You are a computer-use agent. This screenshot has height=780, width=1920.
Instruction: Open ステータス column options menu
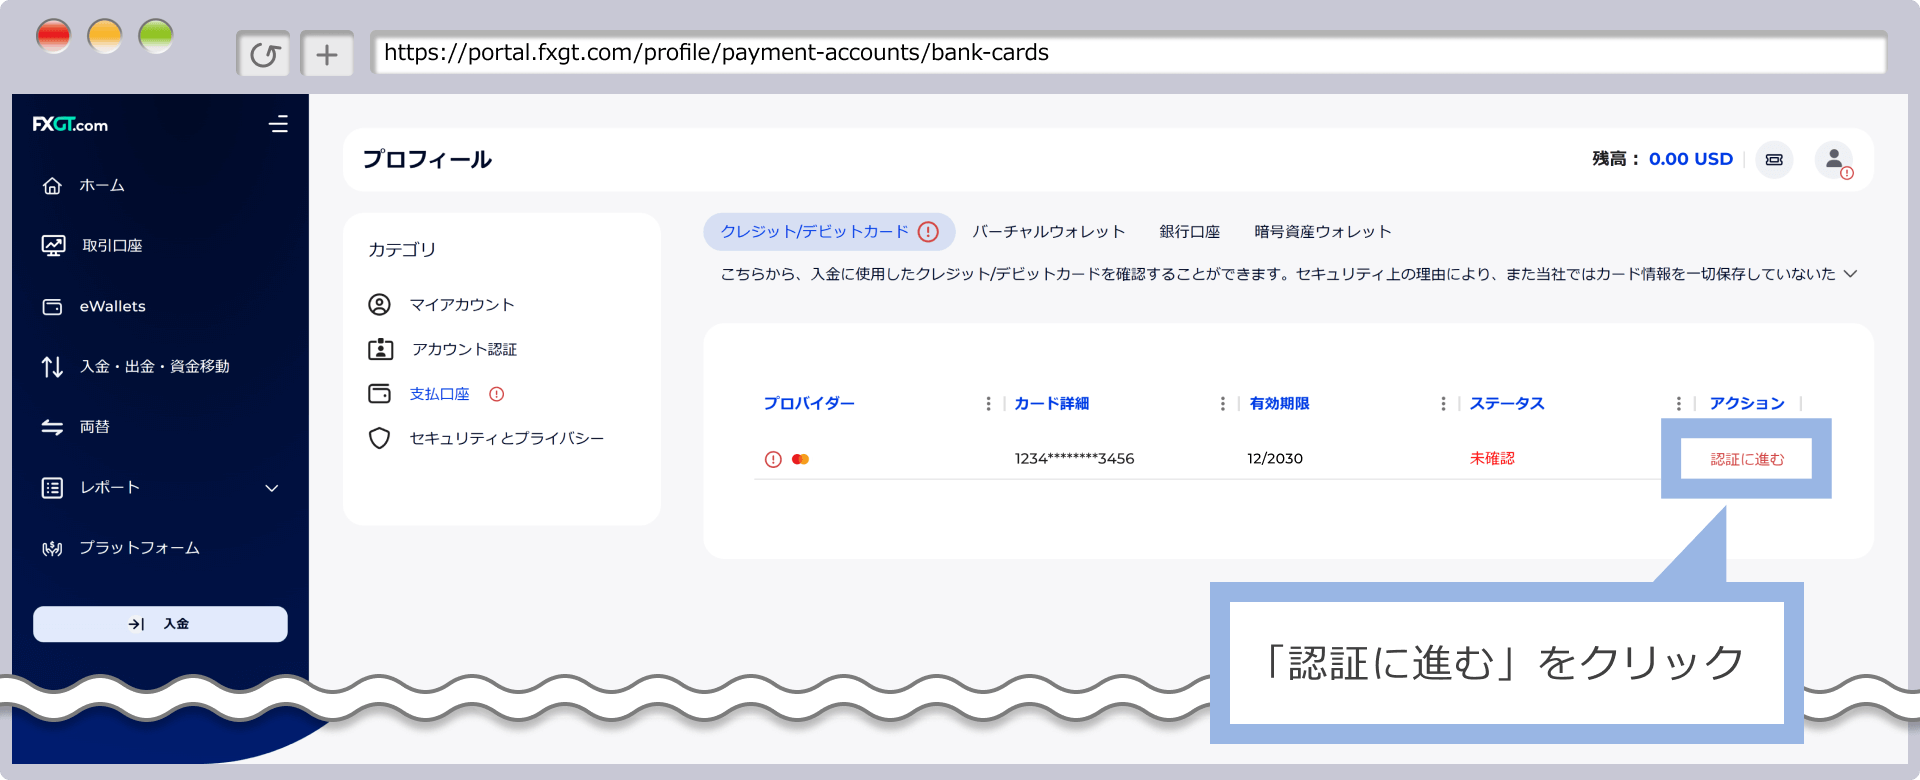tap(1679, 404)
